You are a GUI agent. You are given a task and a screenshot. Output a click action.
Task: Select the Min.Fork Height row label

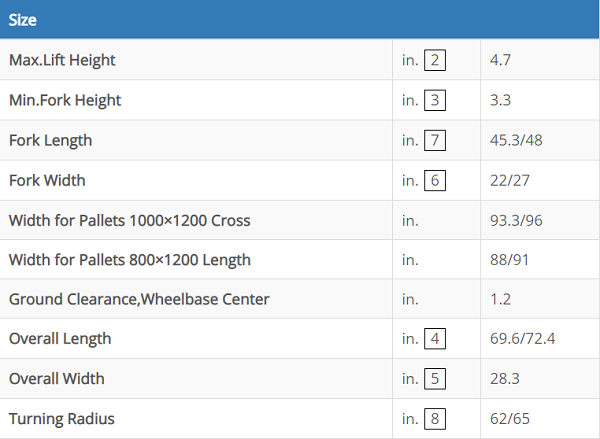tap(65, 101)
